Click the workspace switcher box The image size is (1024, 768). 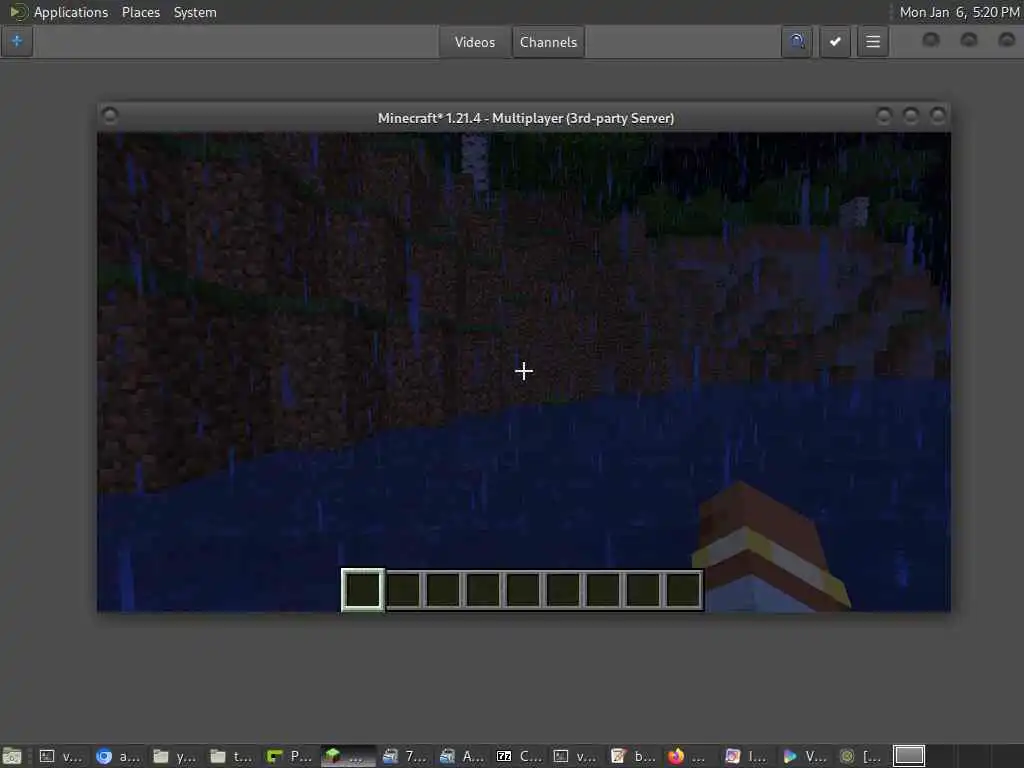click(908, 756)
